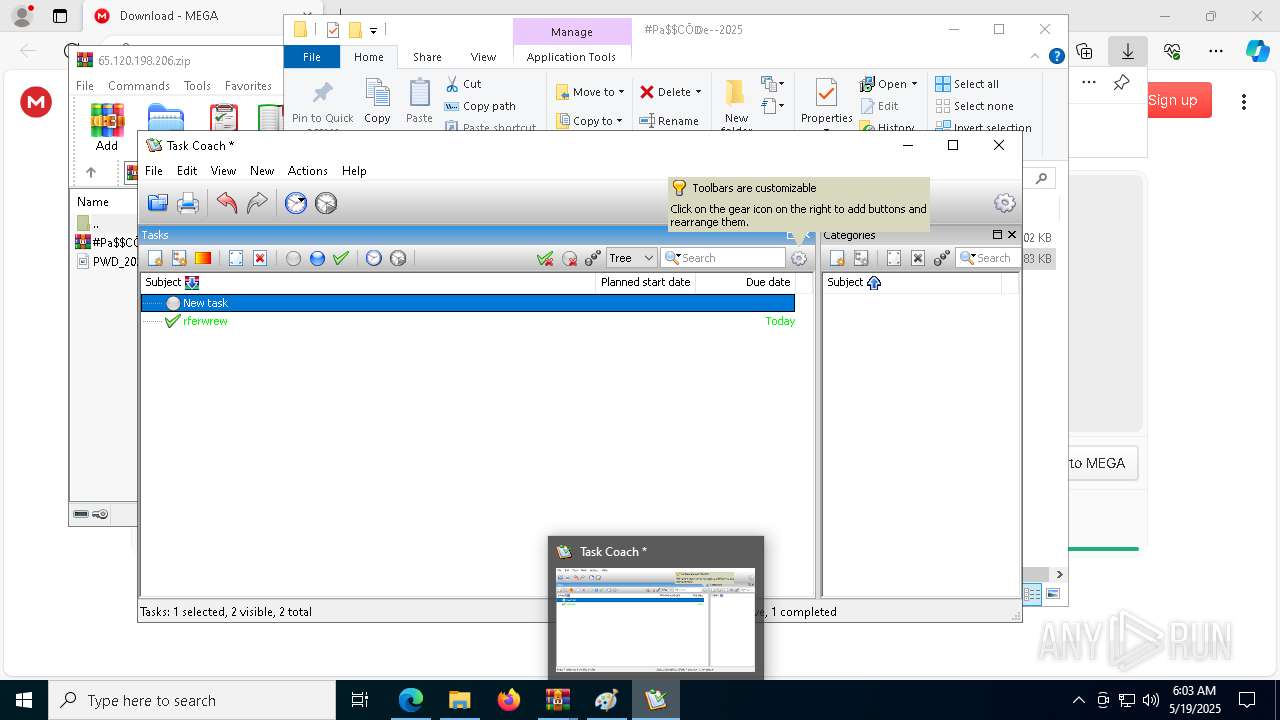
Task: Click the Windows Start button
Action: tap(24, 700)
